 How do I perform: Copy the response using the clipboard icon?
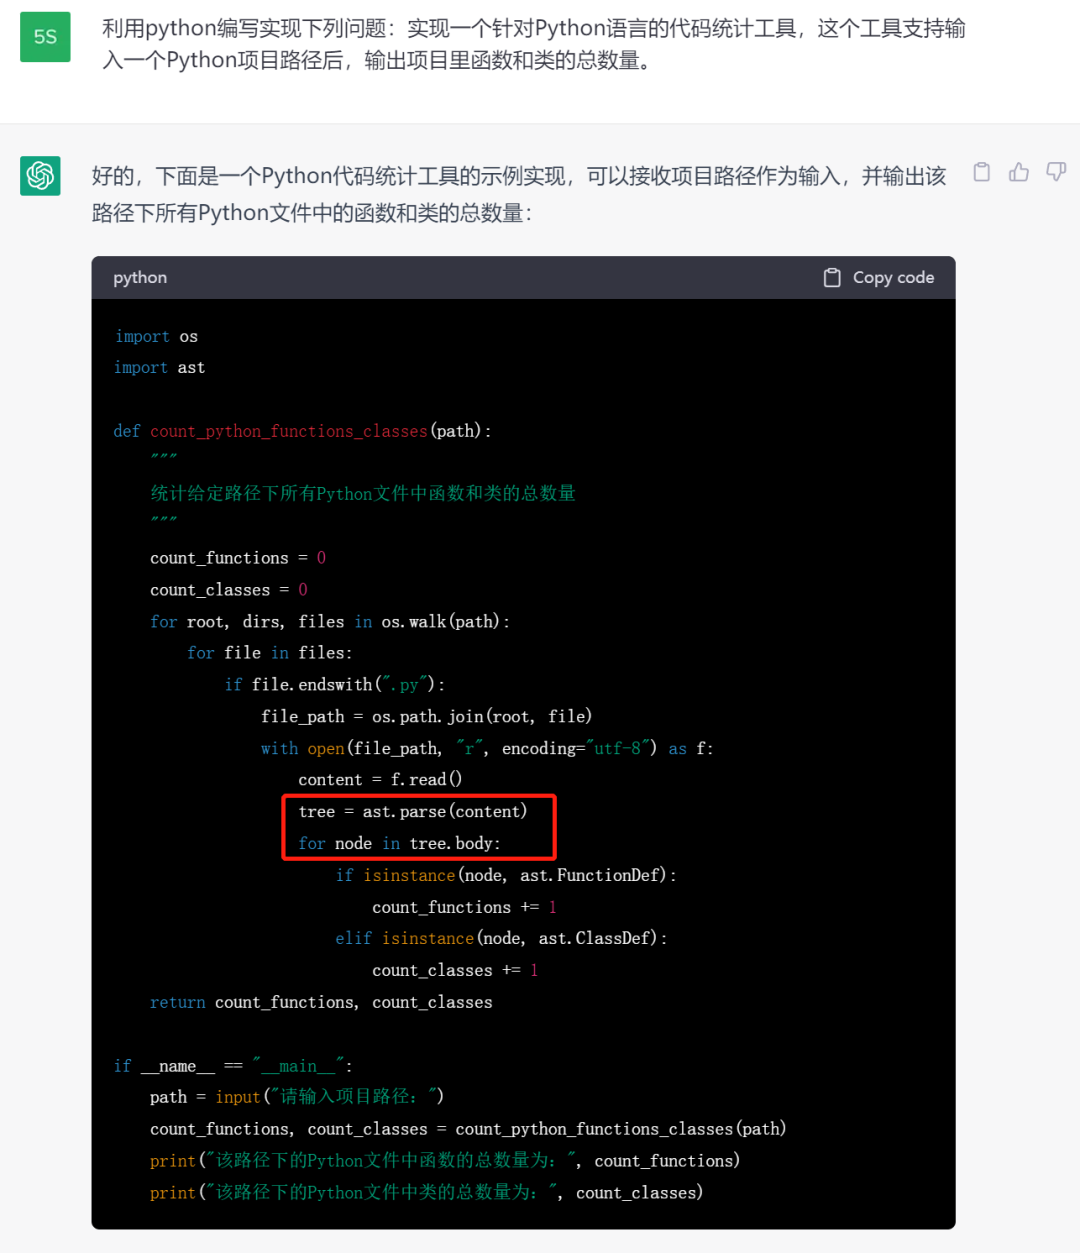(x=982, y=172)
